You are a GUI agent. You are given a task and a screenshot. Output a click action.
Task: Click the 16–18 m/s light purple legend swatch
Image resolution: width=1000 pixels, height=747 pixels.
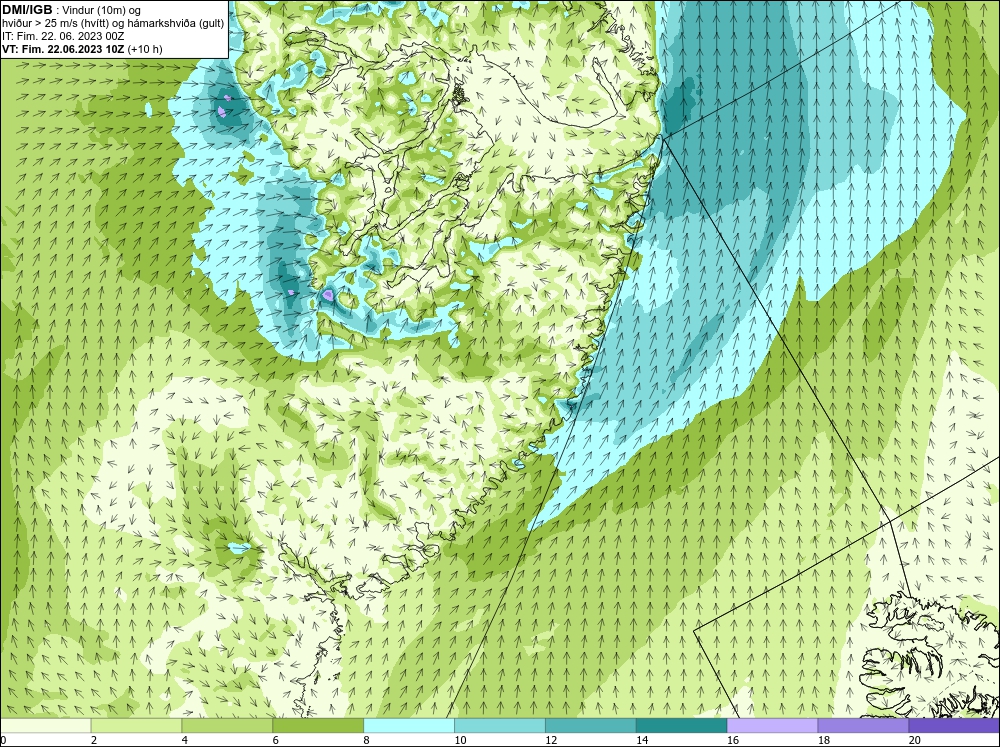(x=772, y=725)
